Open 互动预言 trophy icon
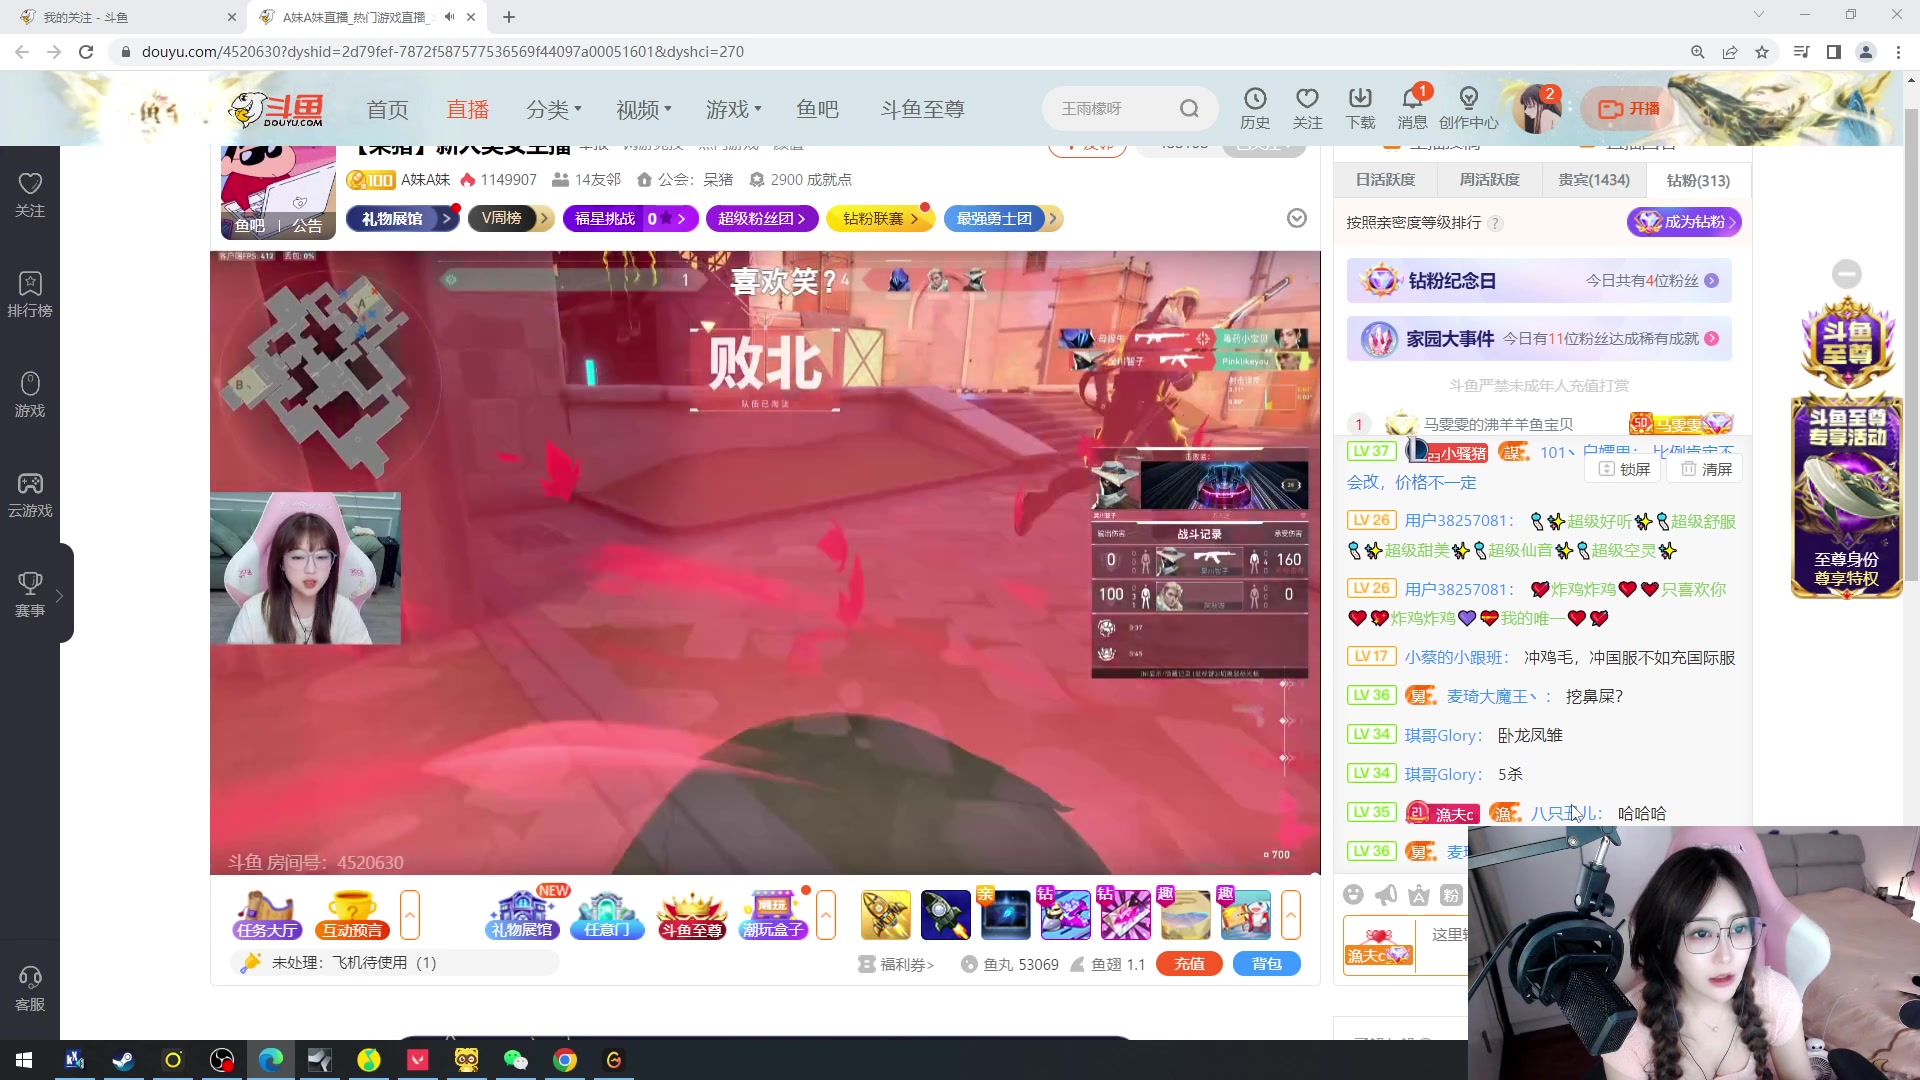Screen dimensions: 1920x1080 pos(352,915)
